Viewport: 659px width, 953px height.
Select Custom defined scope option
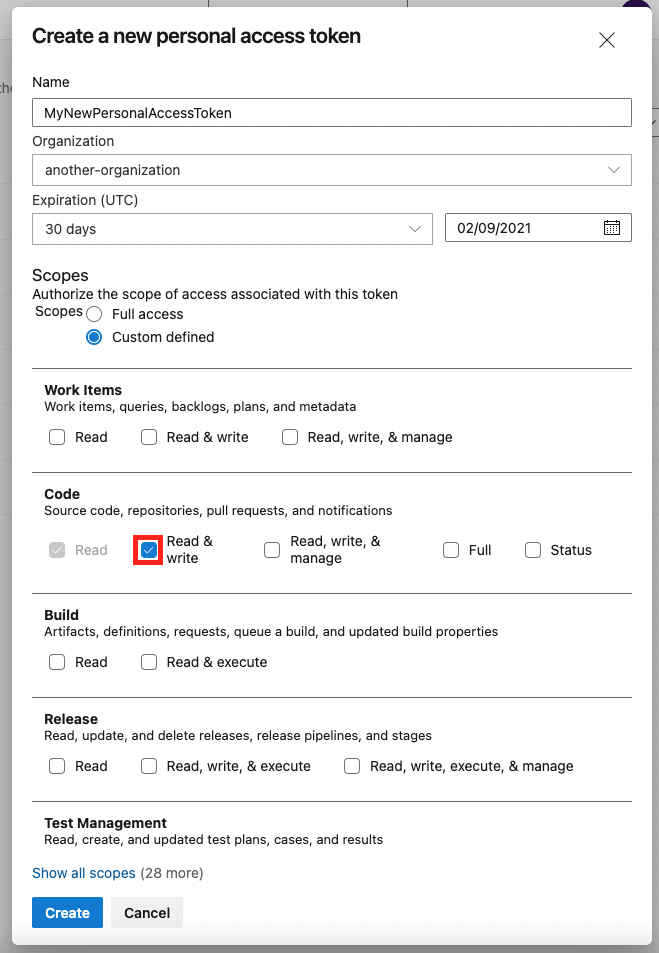(93, 337)
